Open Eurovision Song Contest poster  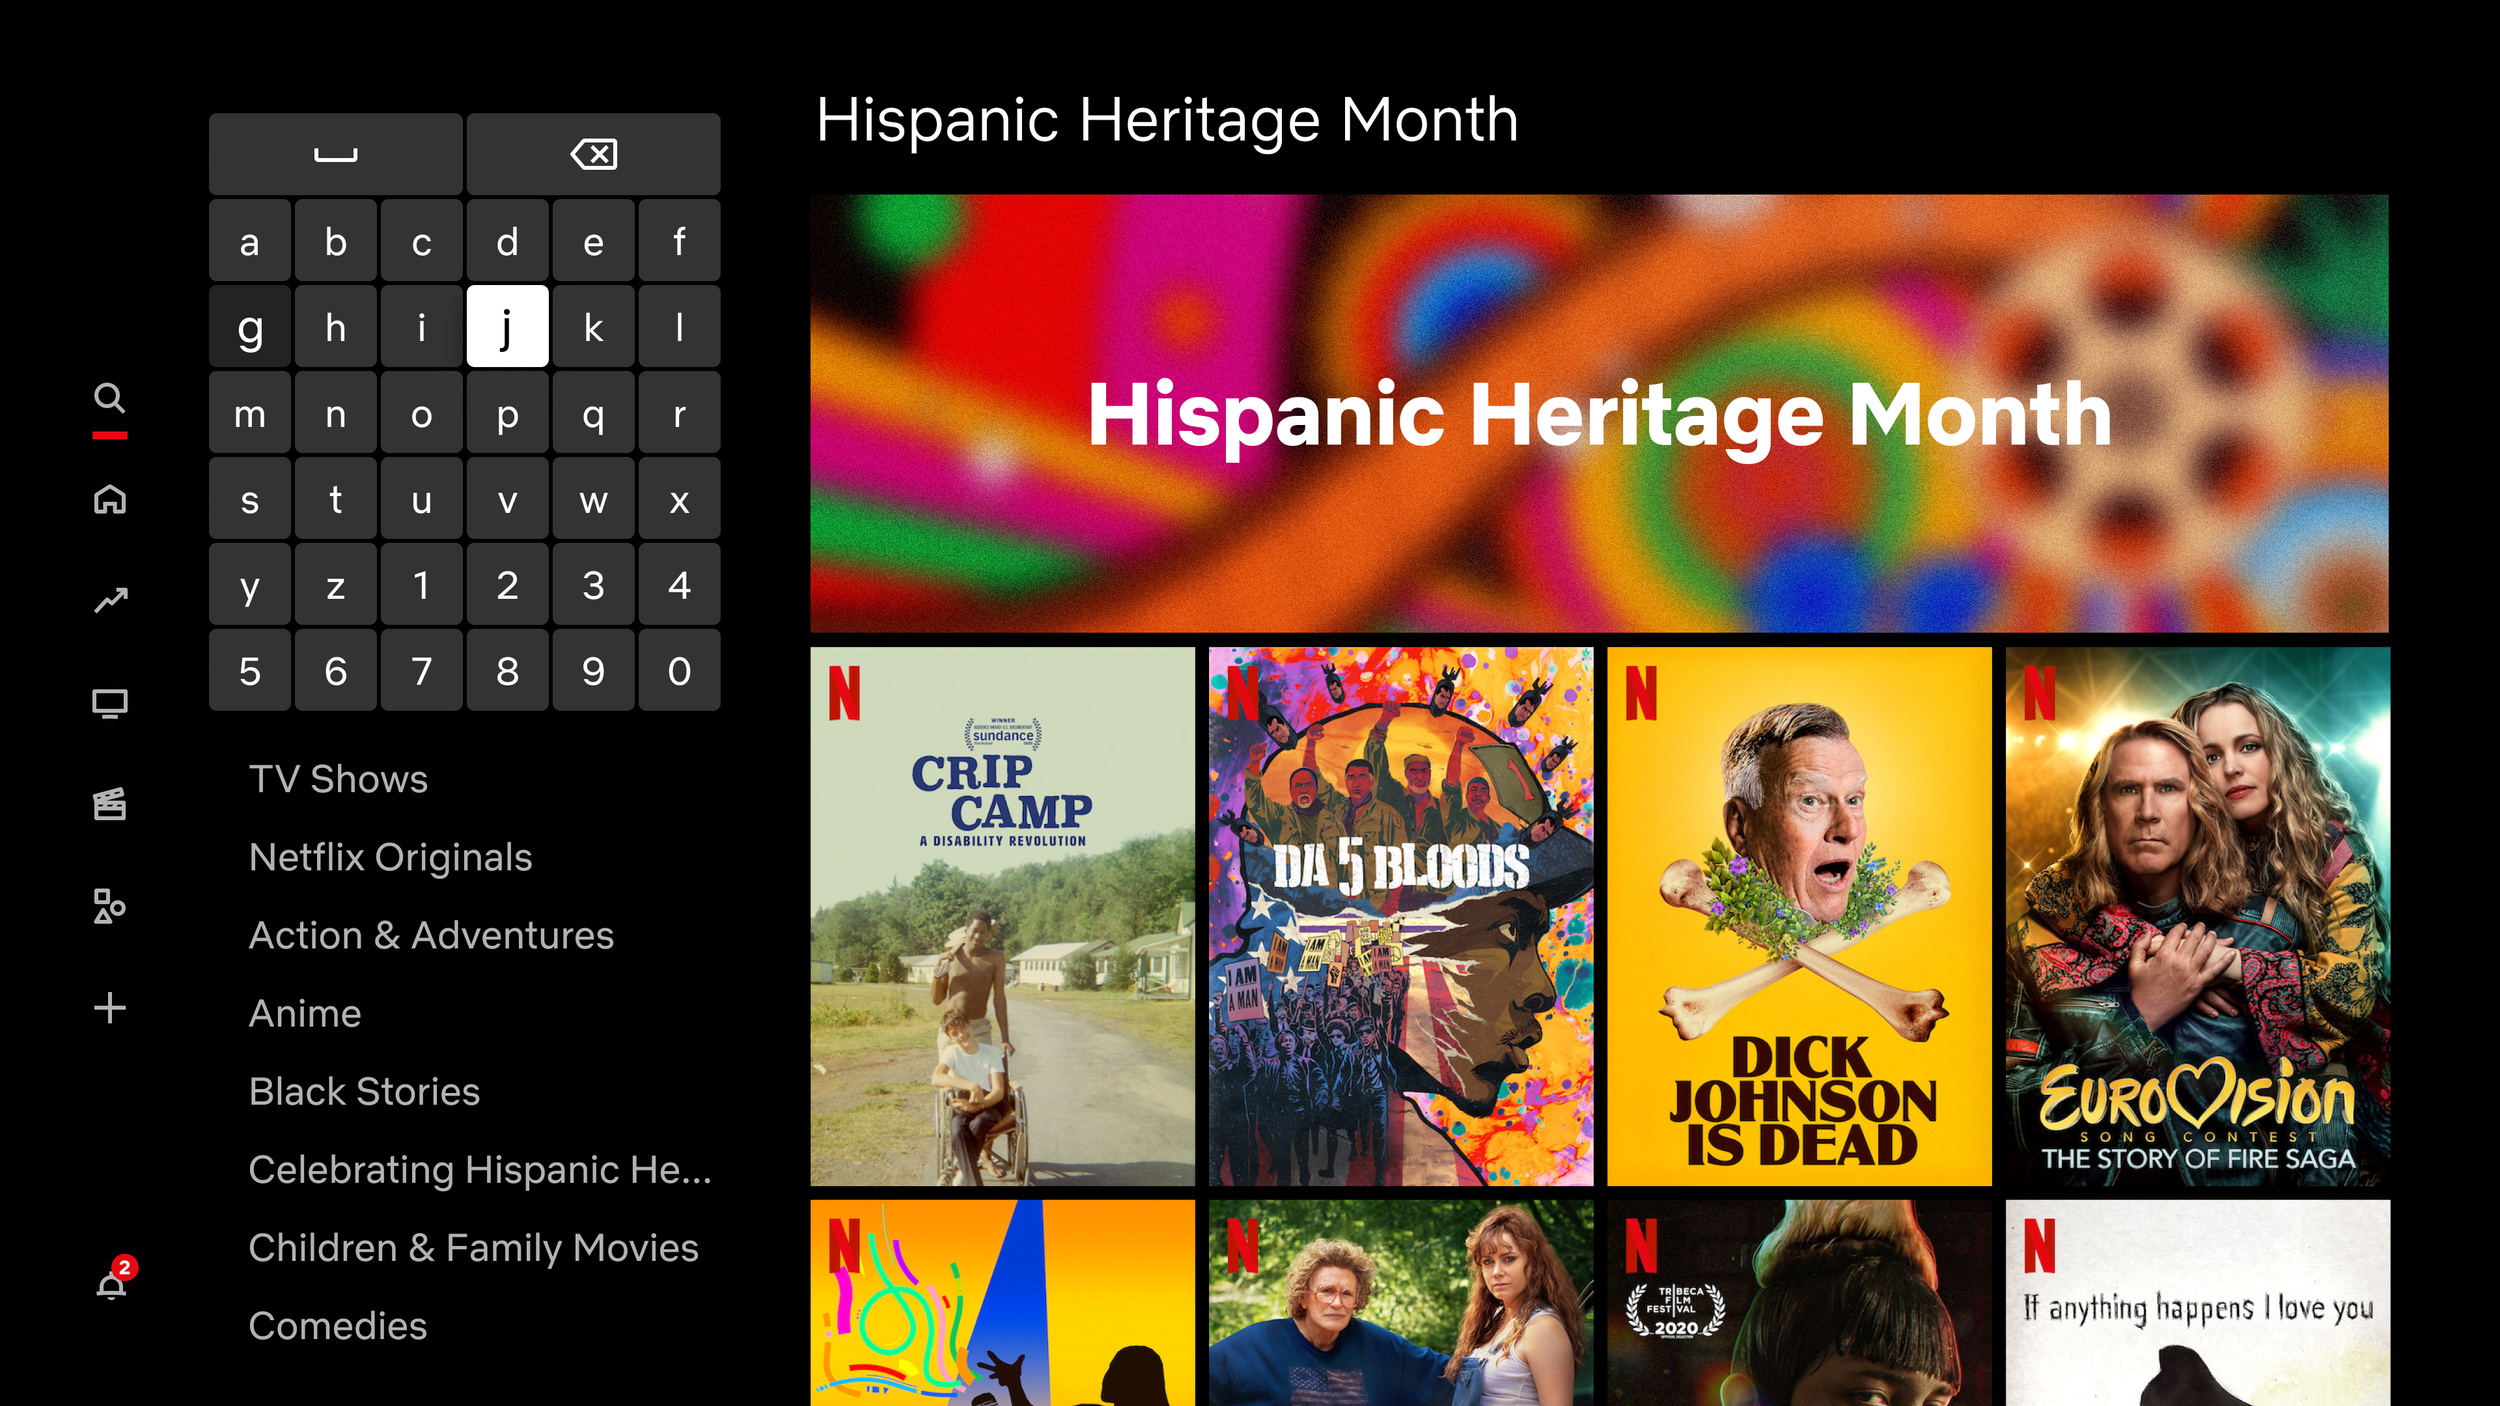tap(2198, 916)
